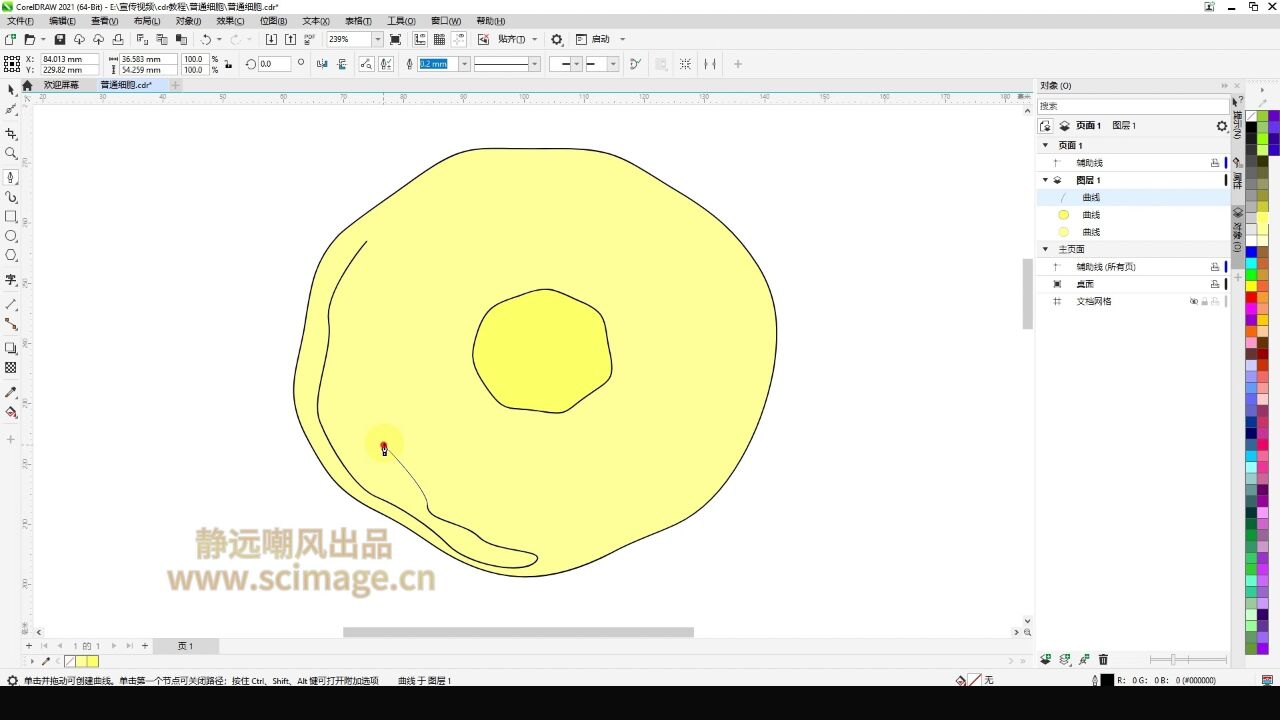This screenshot has height=720, width=1280.
Task: Switch to the 普通细胞.cdr tab
Action: [x=126, y=86]
